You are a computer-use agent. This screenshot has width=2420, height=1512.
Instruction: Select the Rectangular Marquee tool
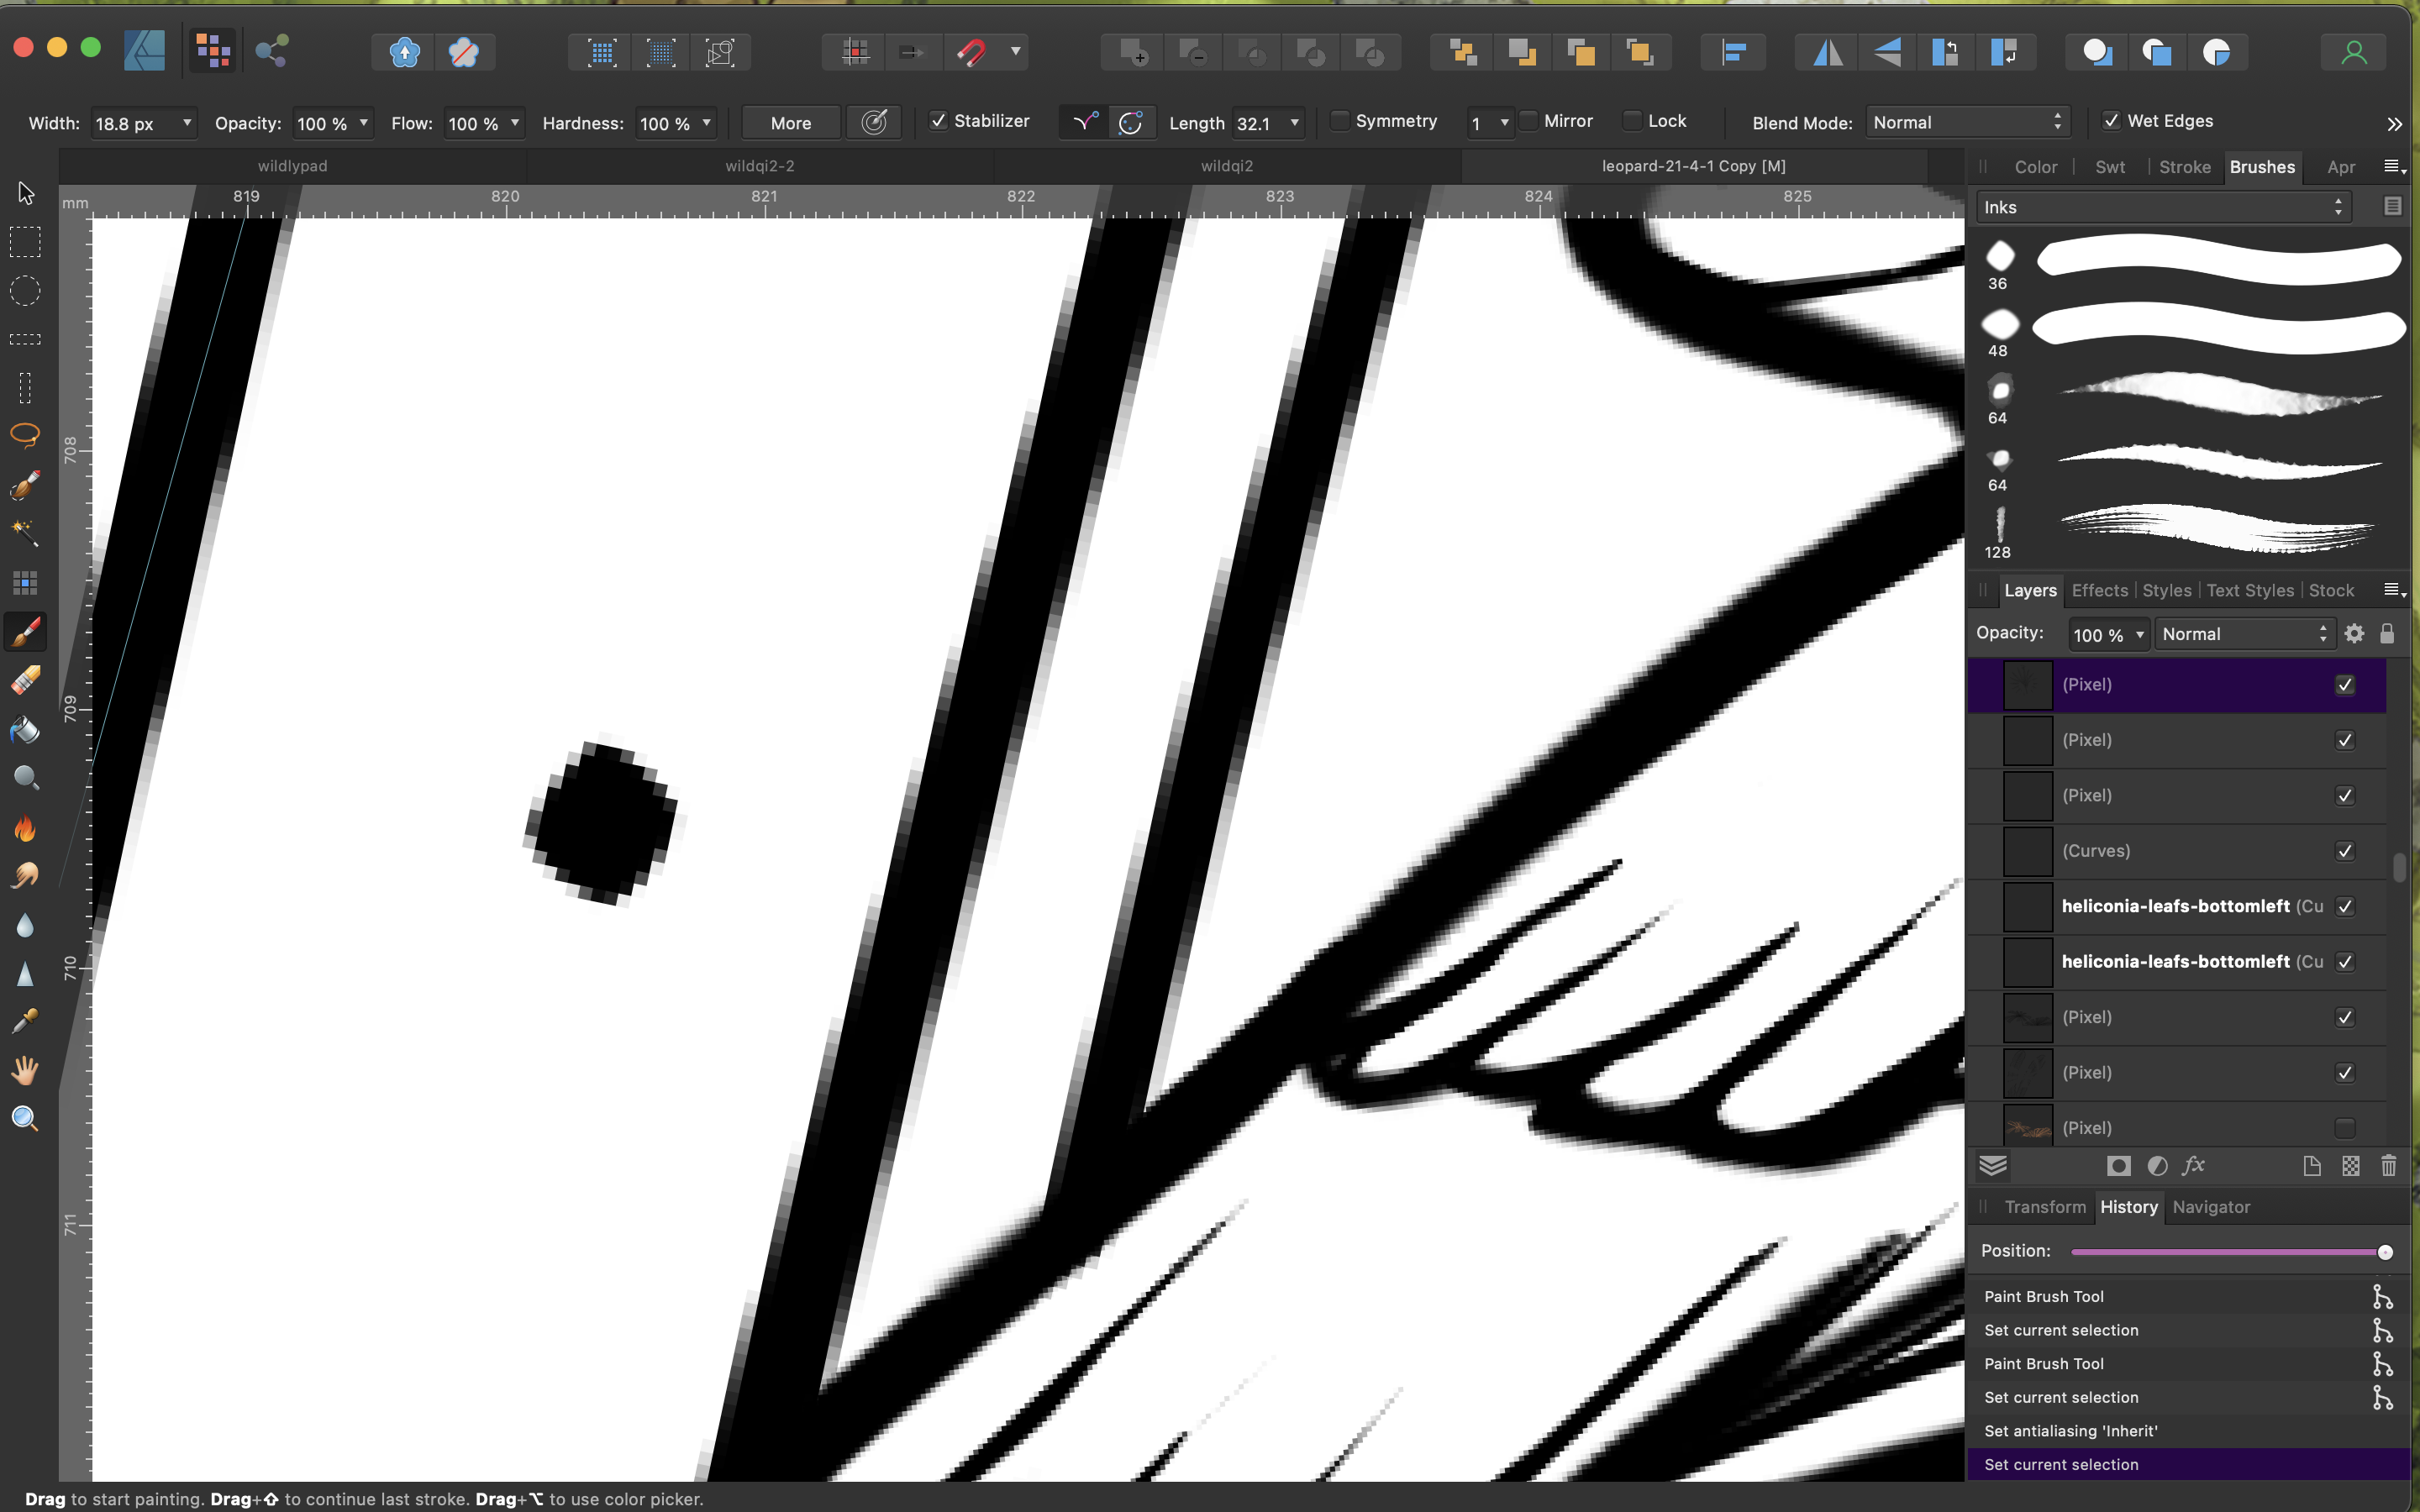25,242
